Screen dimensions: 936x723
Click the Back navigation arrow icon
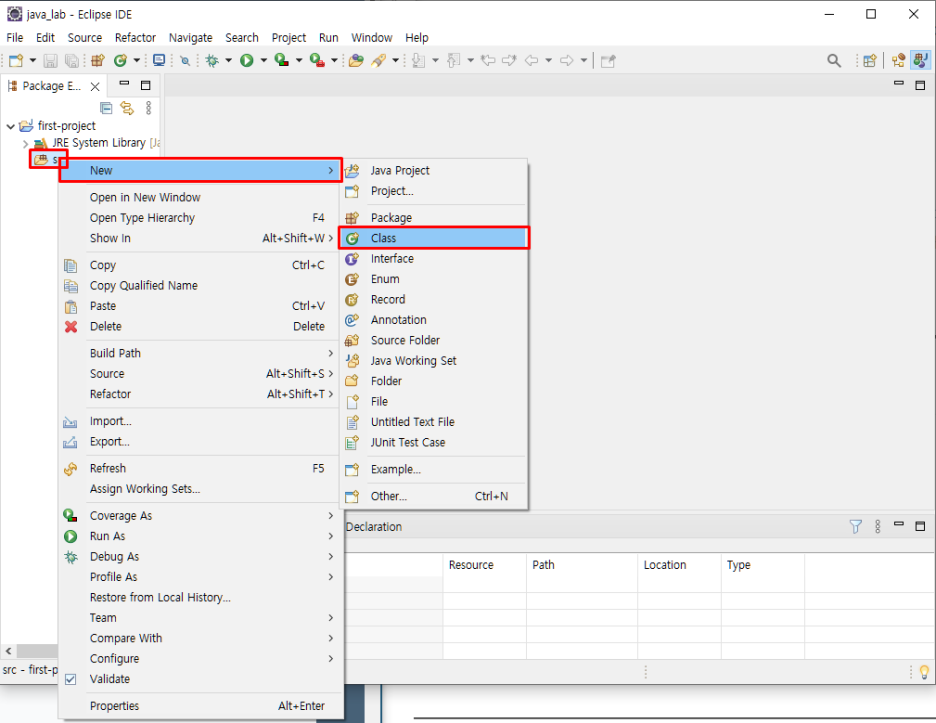point(531,60)
